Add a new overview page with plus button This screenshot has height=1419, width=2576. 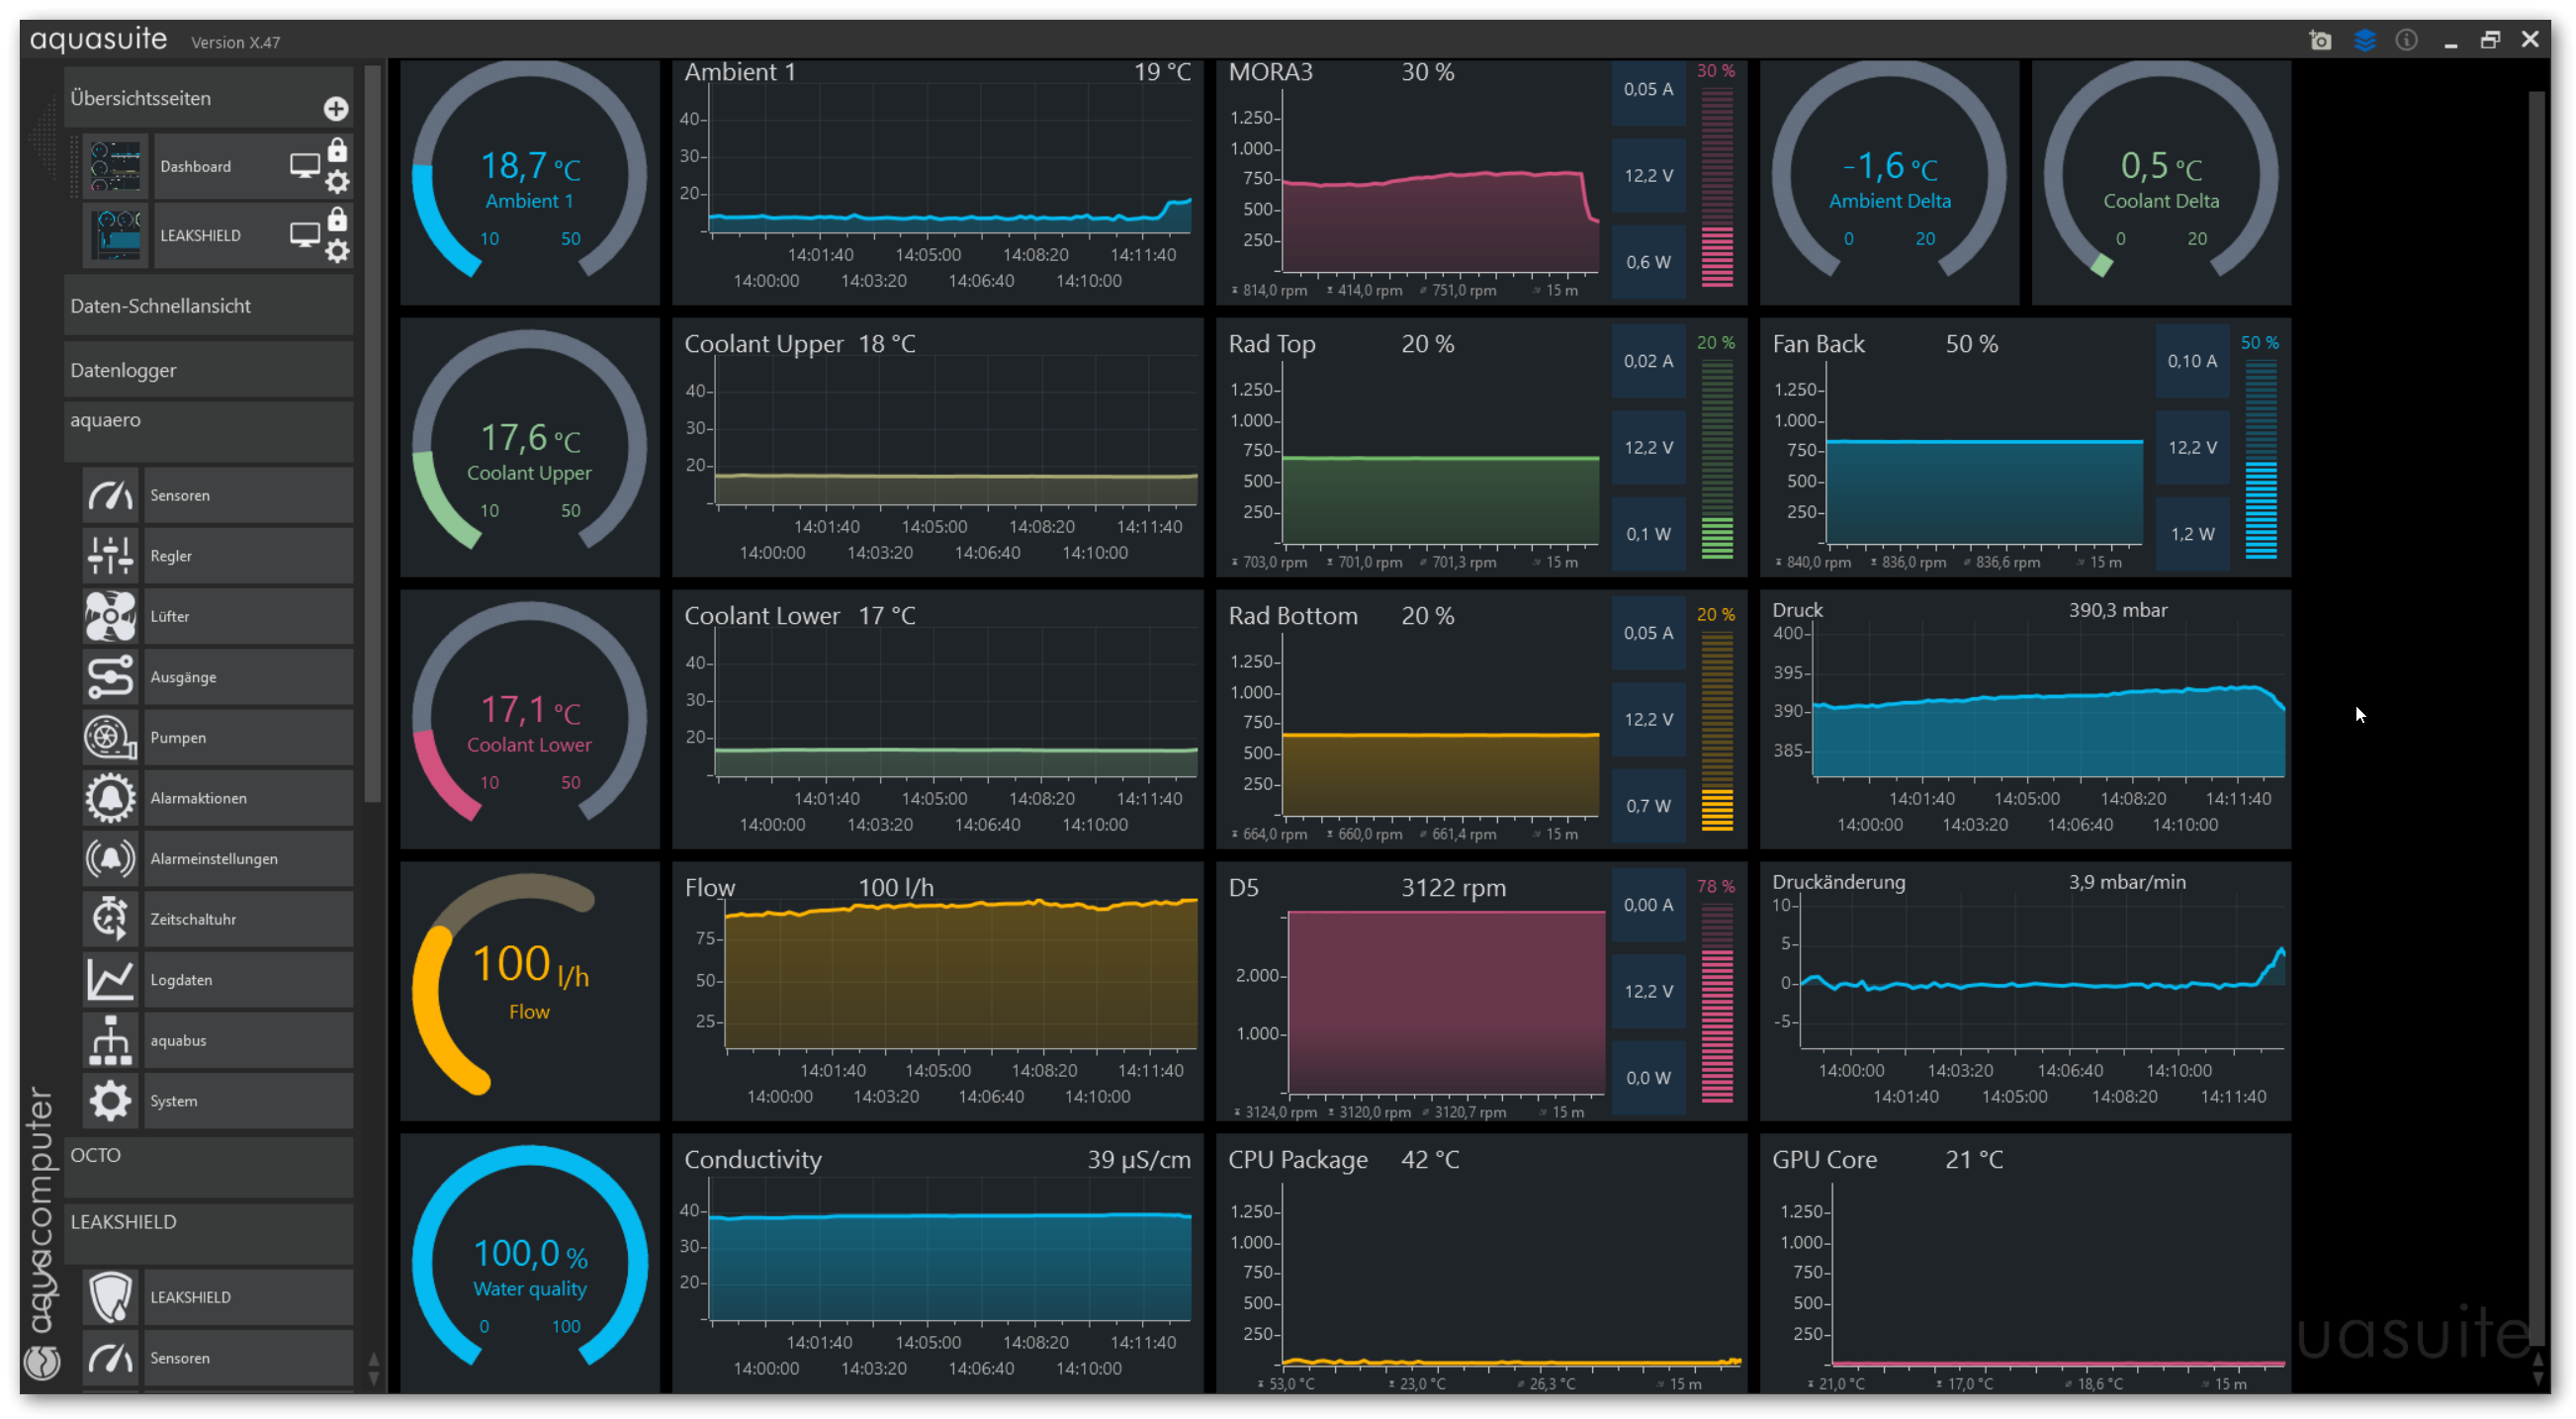click(x=336, y=108)
